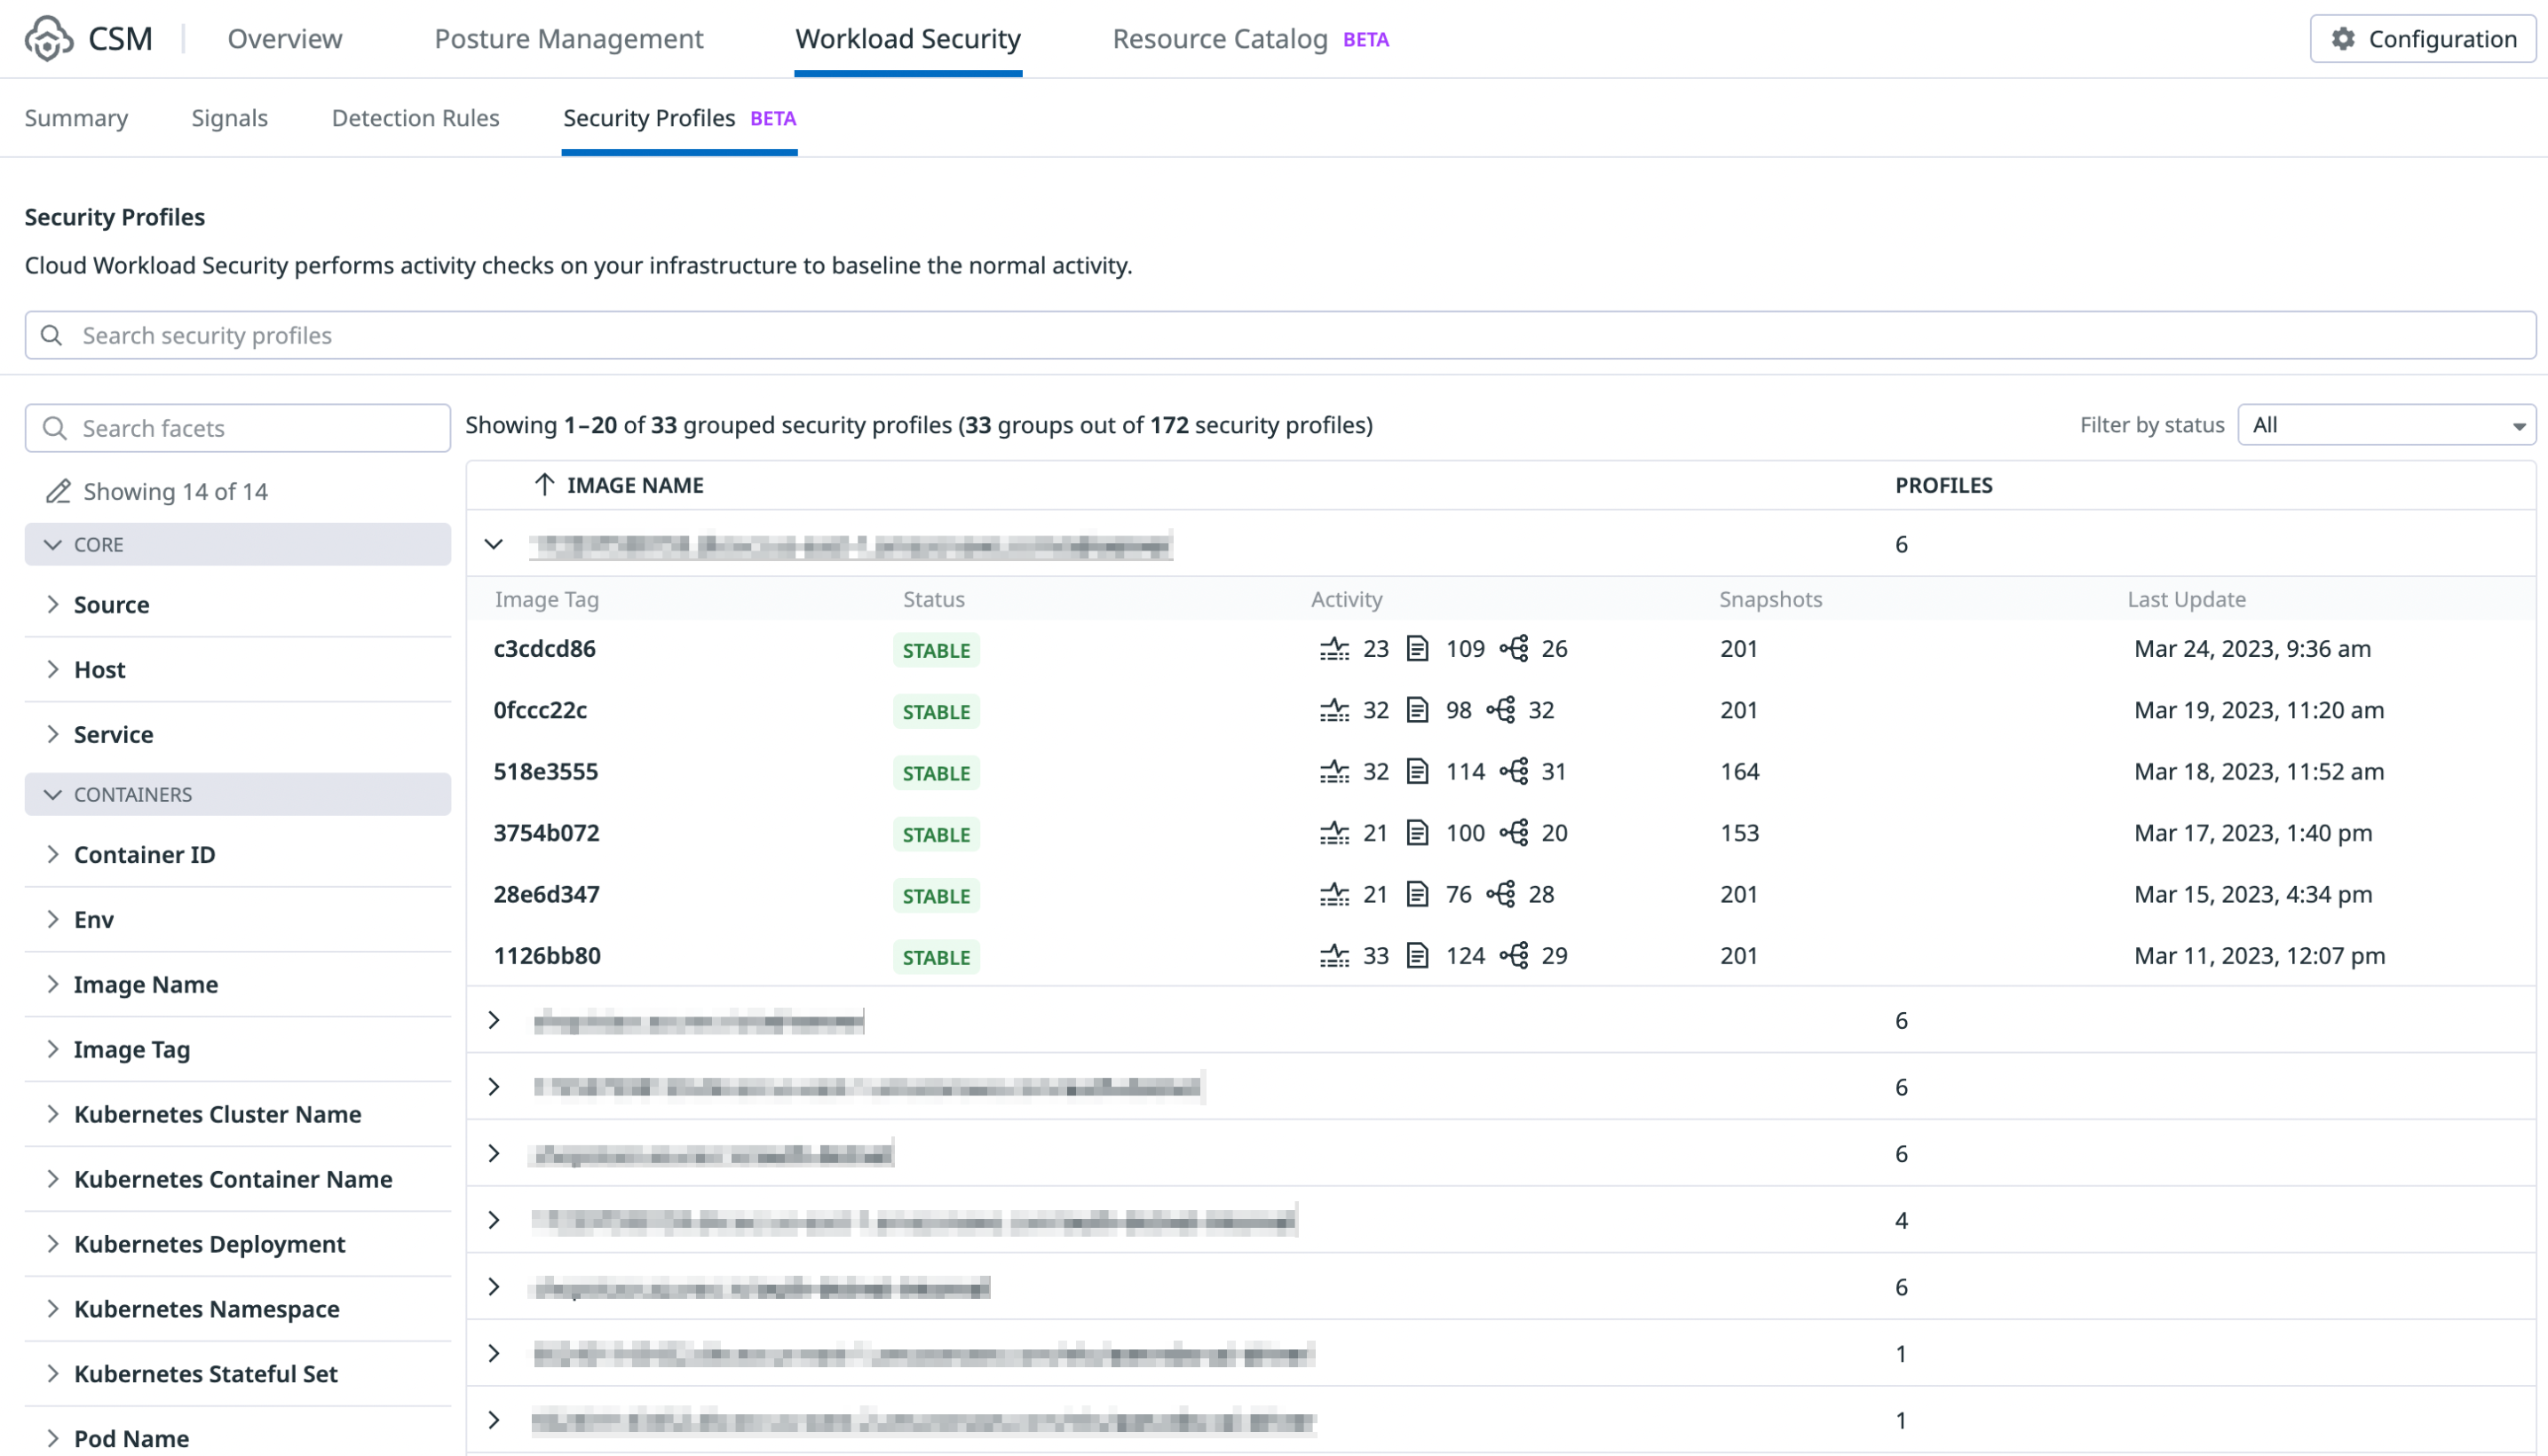
Task: Click the file activity icon in 0fccc22c row
Action: (1417, 710)
